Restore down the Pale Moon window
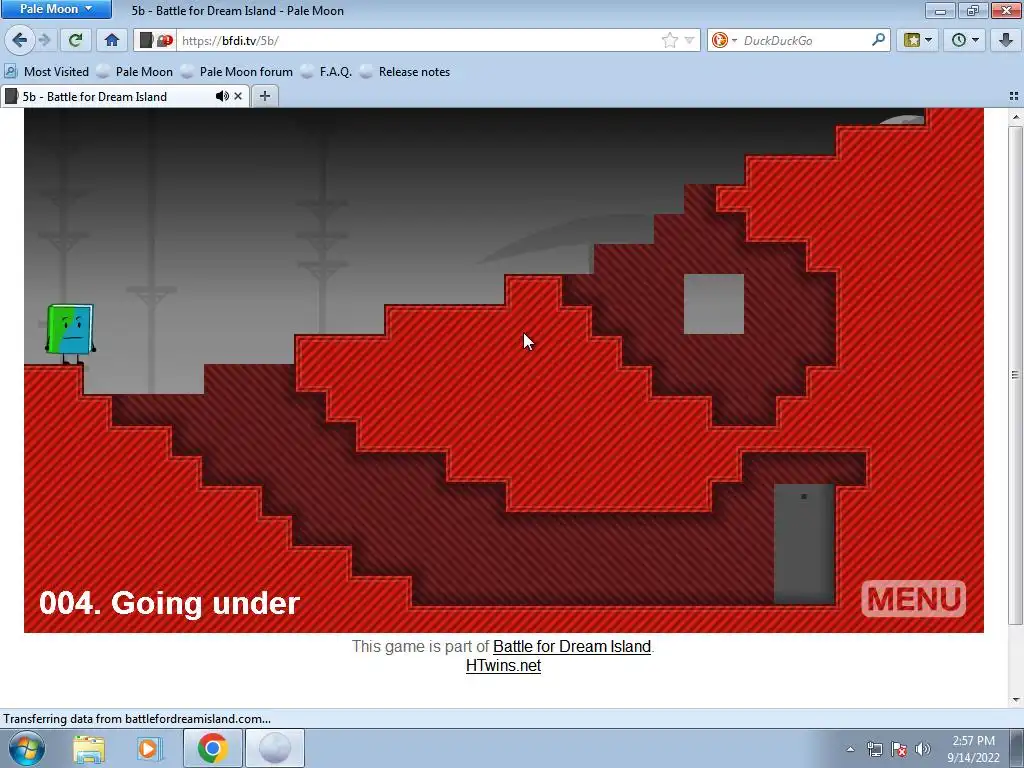This screenshot has width=1024, height=768. [973, 10]
